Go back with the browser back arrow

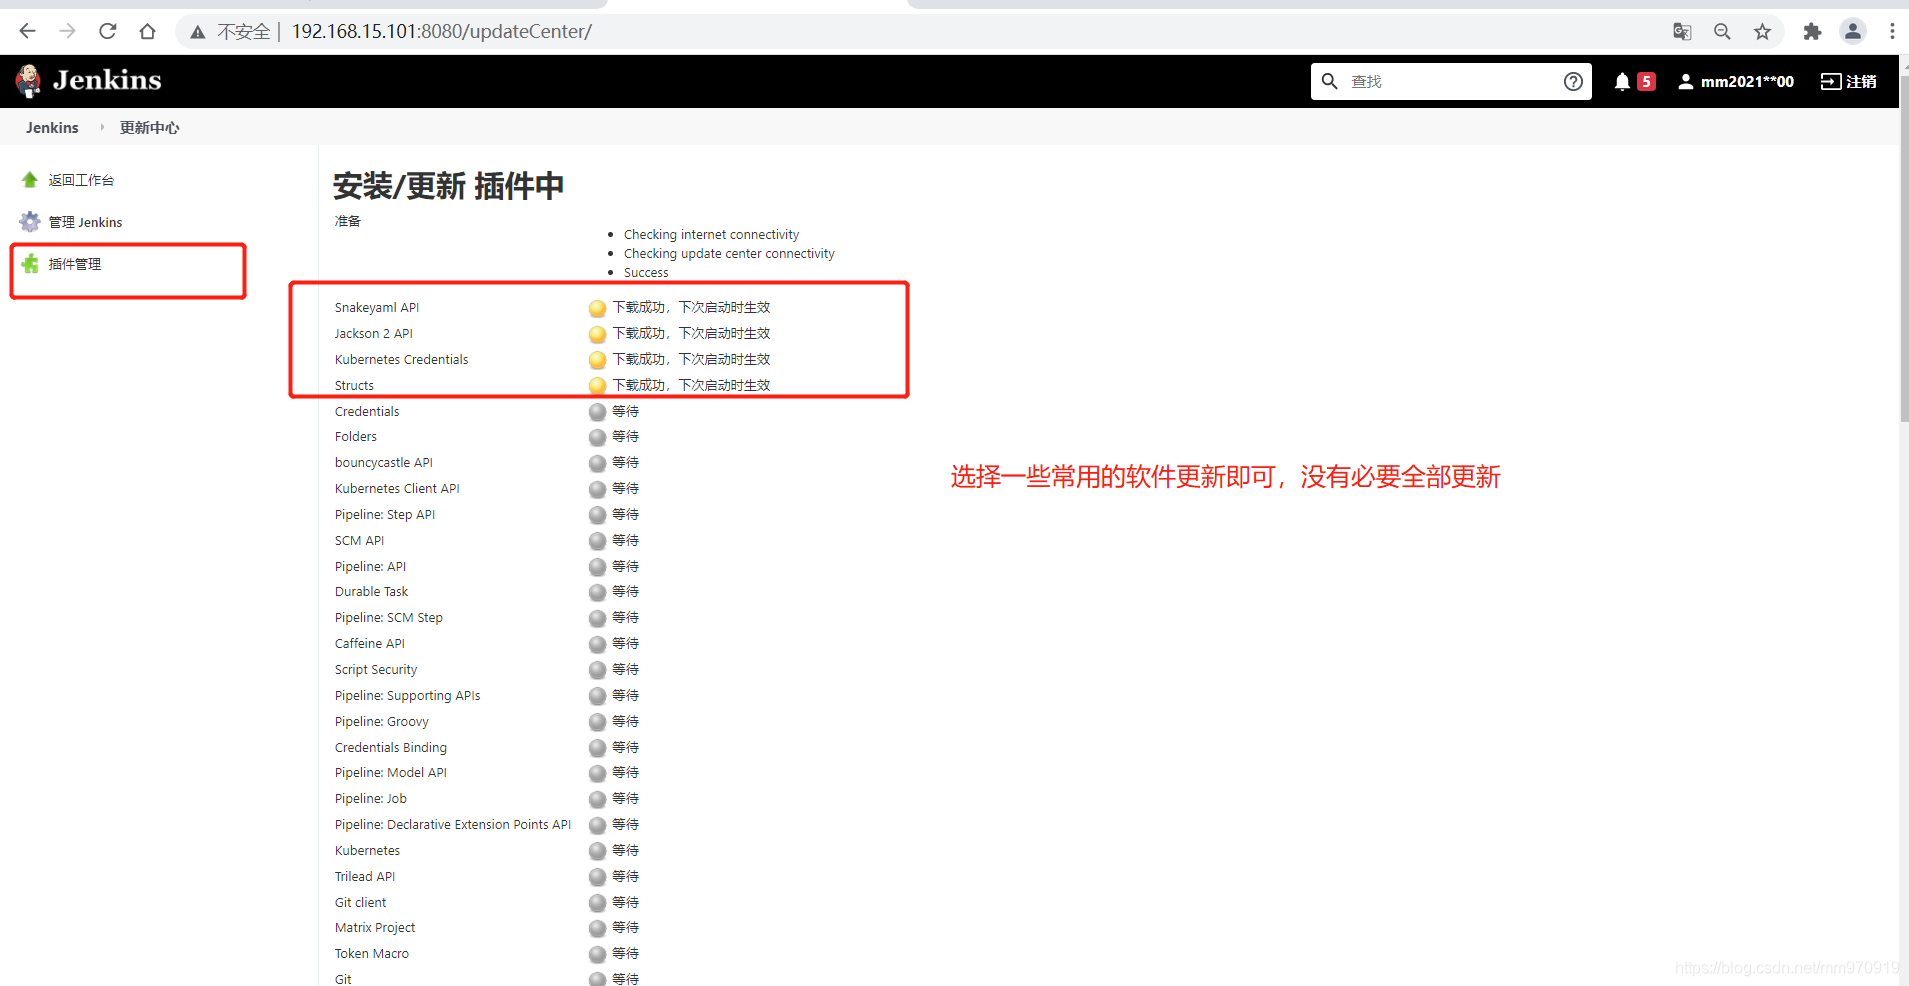[27, 31]
